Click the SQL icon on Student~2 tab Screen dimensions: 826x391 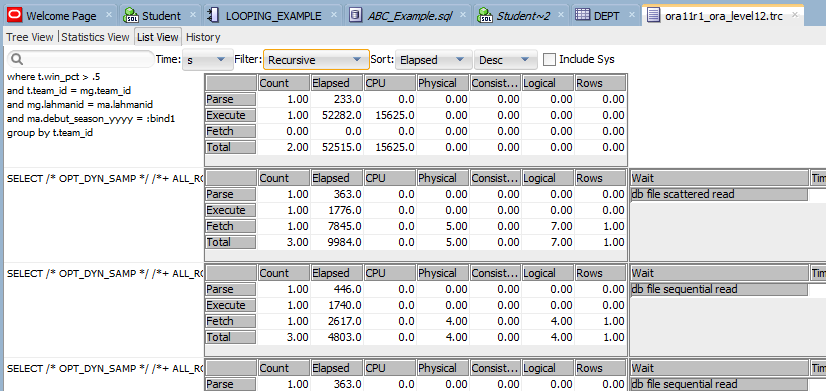tap(485, 15)
